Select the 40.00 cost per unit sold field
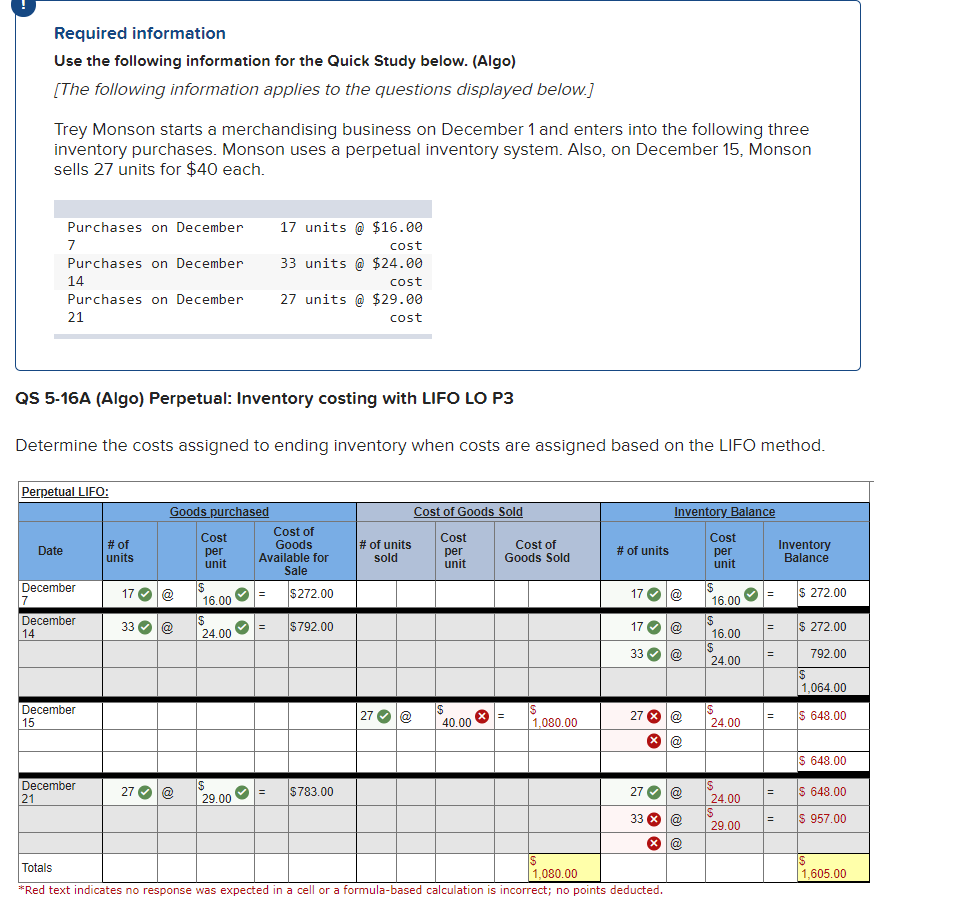Viewport: 980px width, 907px height. click(x=464, y=716)
